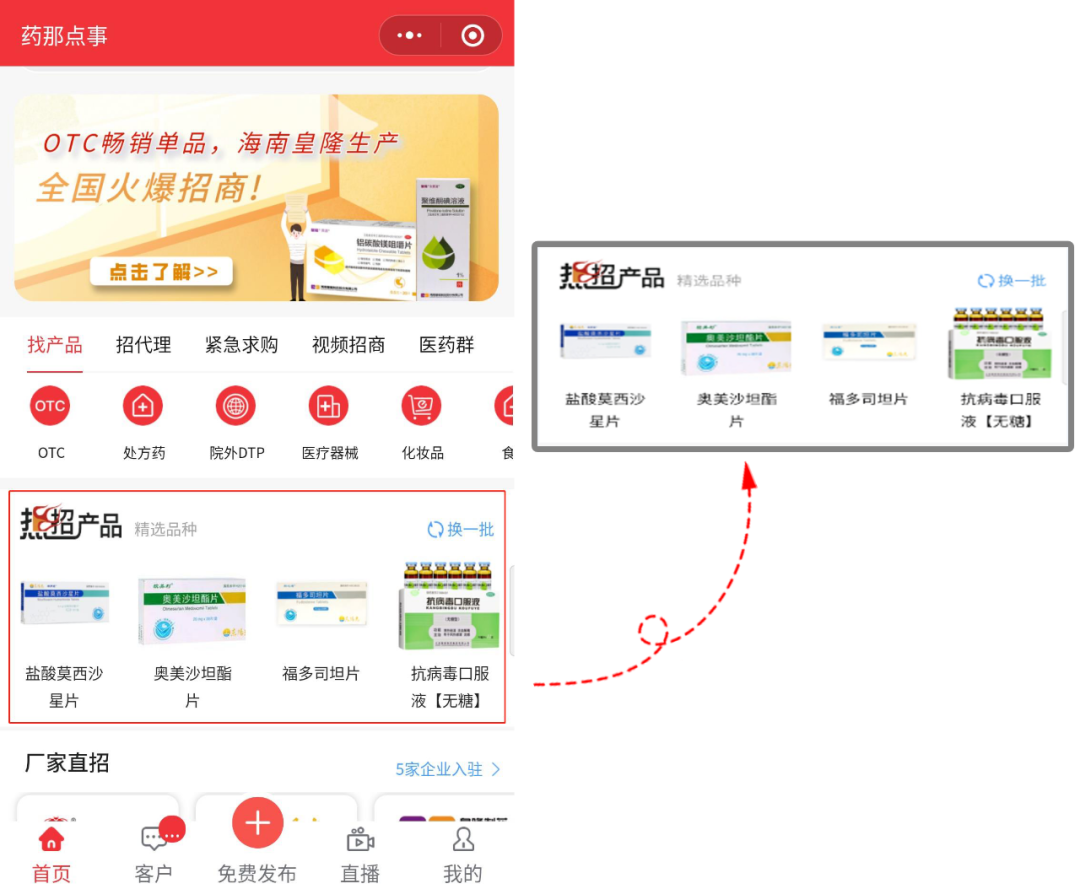Switch to the 医药群 tab
The width and height of the screenshot is (1080, 889).
(447, 344)
